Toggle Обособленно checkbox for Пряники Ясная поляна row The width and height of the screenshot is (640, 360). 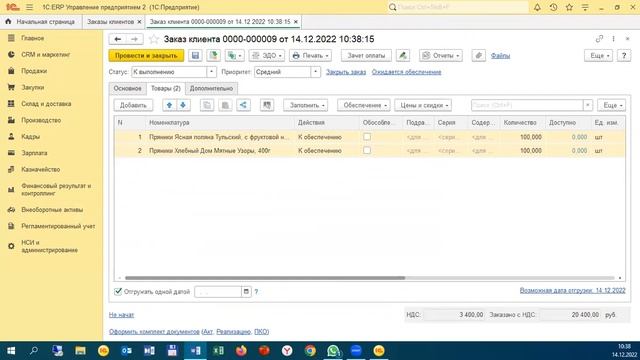pos(367,137)
